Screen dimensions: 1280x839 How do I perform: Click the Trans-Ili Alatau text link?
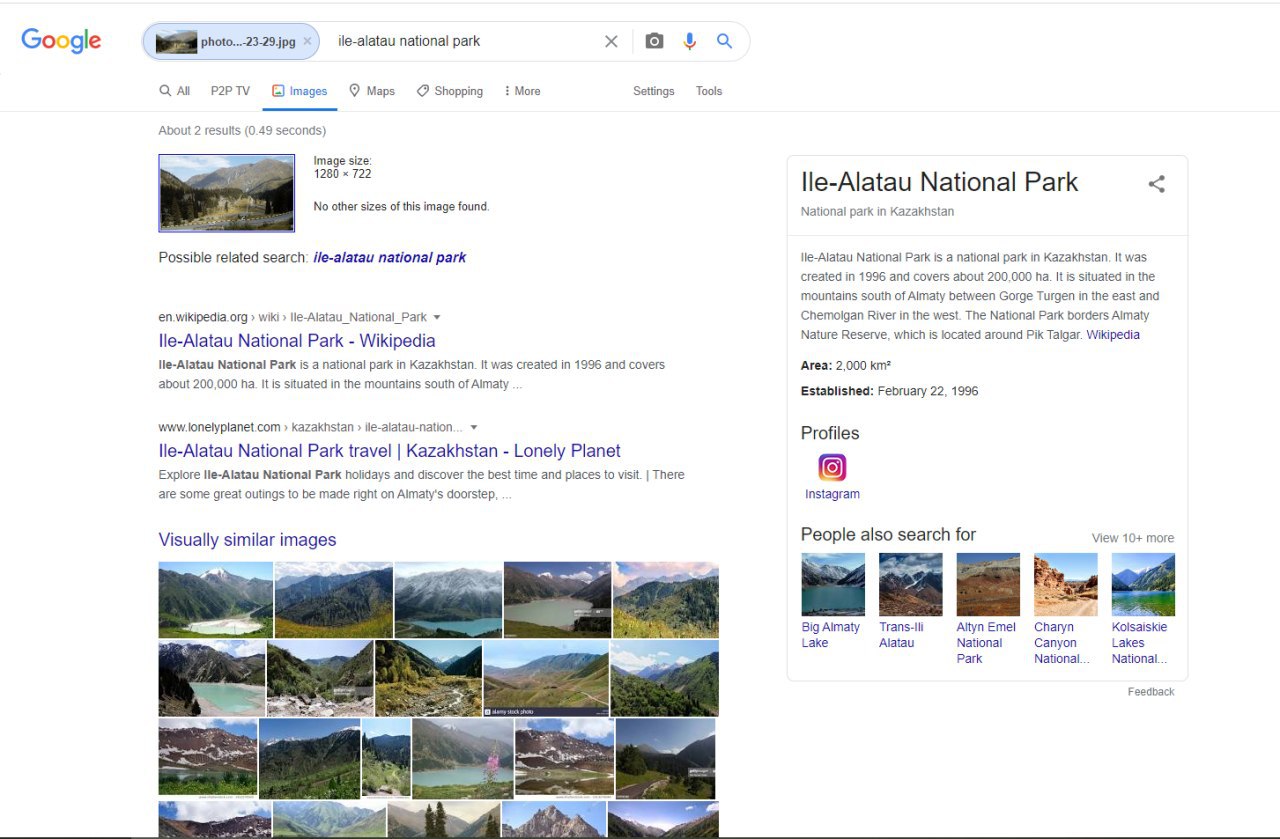click(x=901, y=635)
